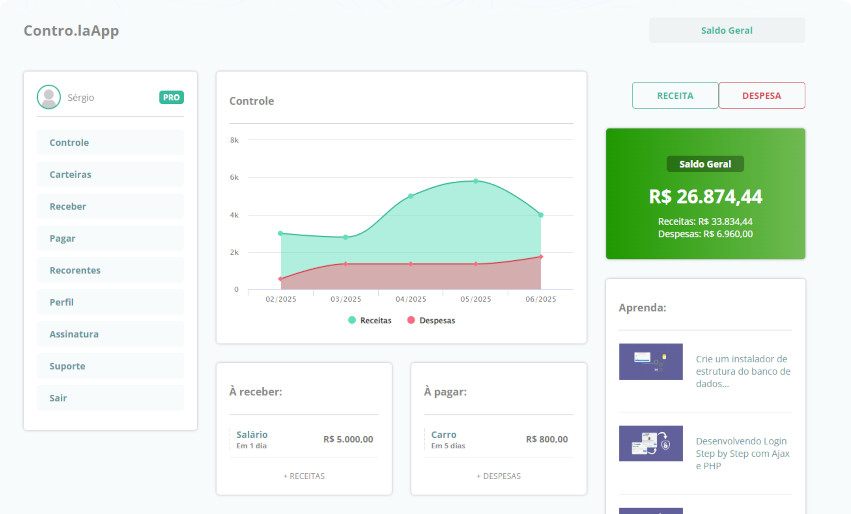Click the R$ 26.874,44 balance amount
The image size is (851, 514).
click(x=706, y=196)
